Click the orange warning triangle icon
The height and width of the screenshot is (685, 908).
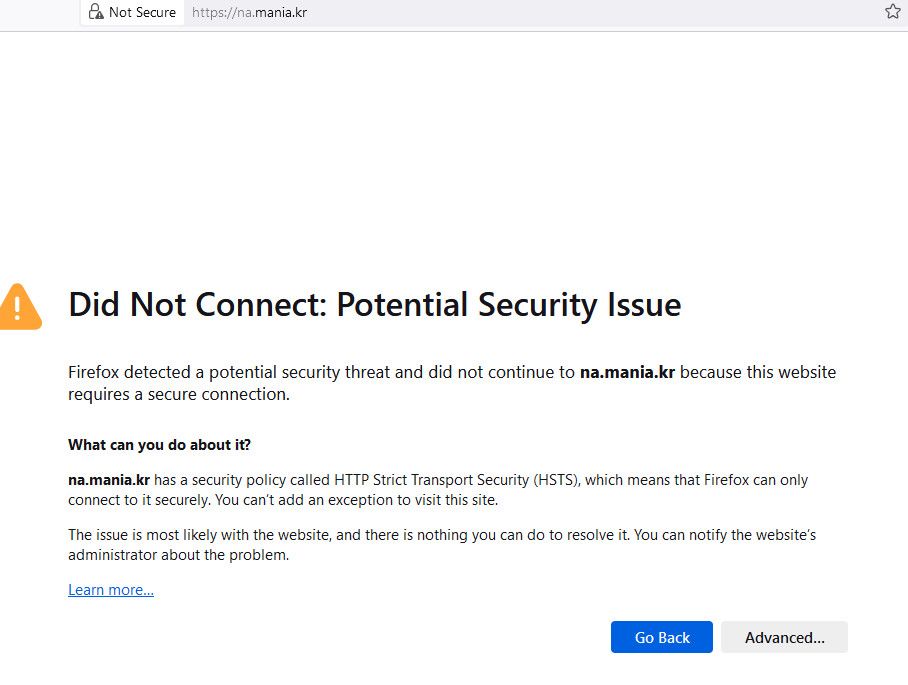click(19, 307)
